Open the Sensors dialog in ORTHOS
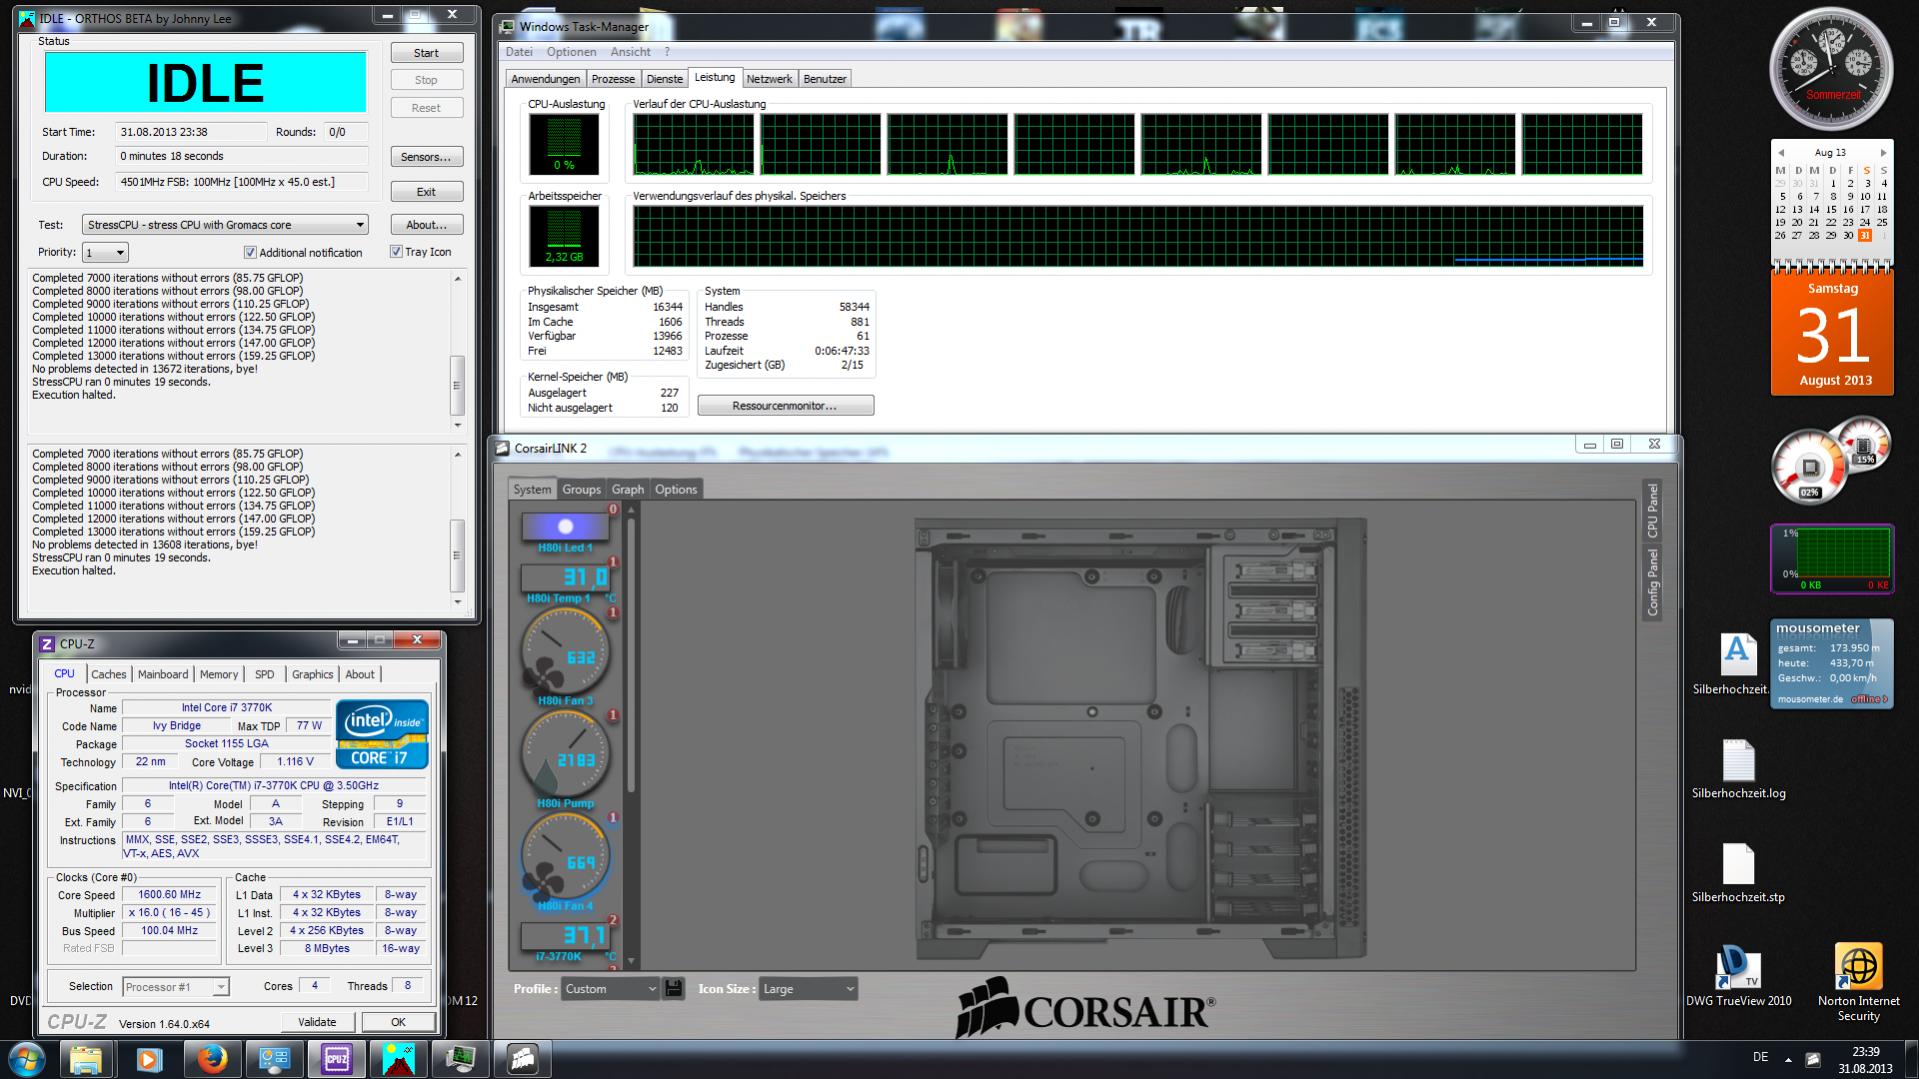This screenshot has height=1079, width=1919. 426,157
